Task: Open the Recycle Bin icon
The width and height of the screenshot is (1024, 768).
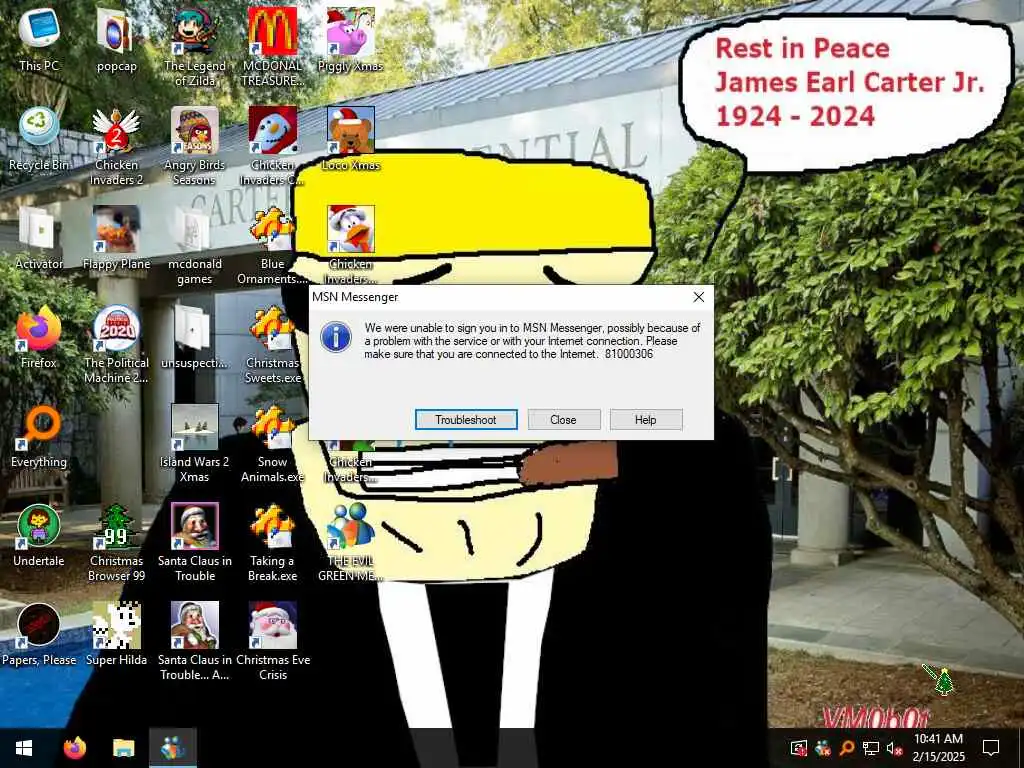Action: pos(39,138)
